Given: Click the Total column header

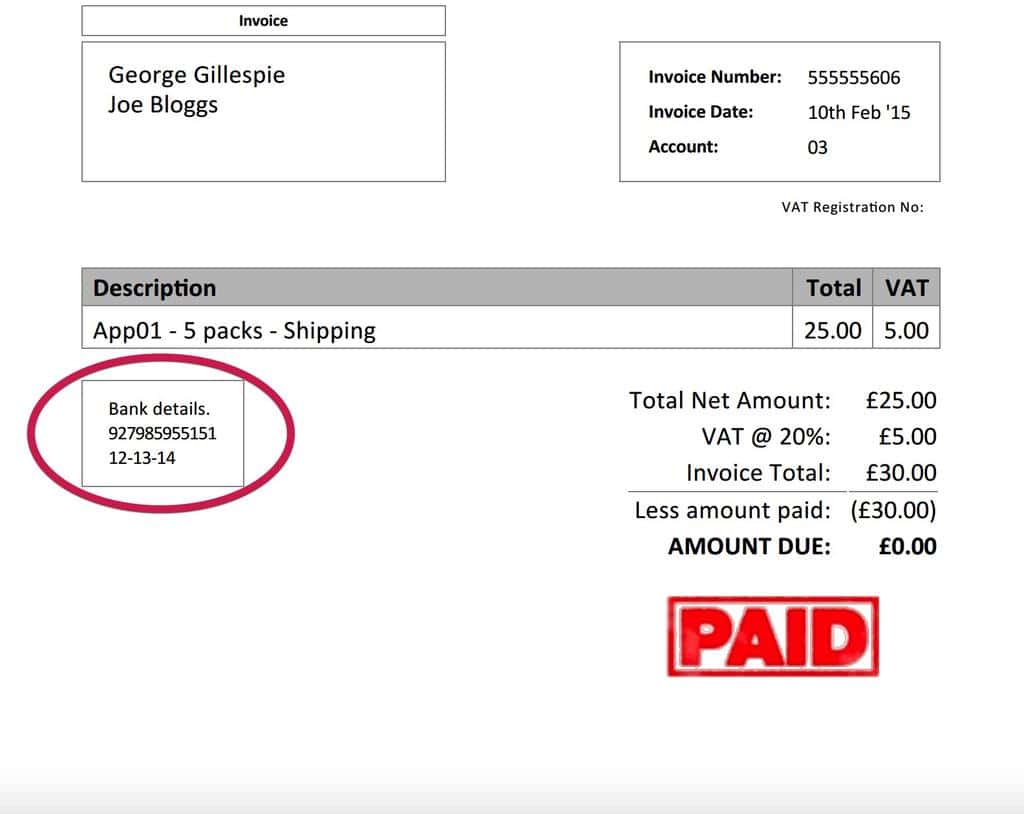Looking at the screenshot, I should pos(833,288).
